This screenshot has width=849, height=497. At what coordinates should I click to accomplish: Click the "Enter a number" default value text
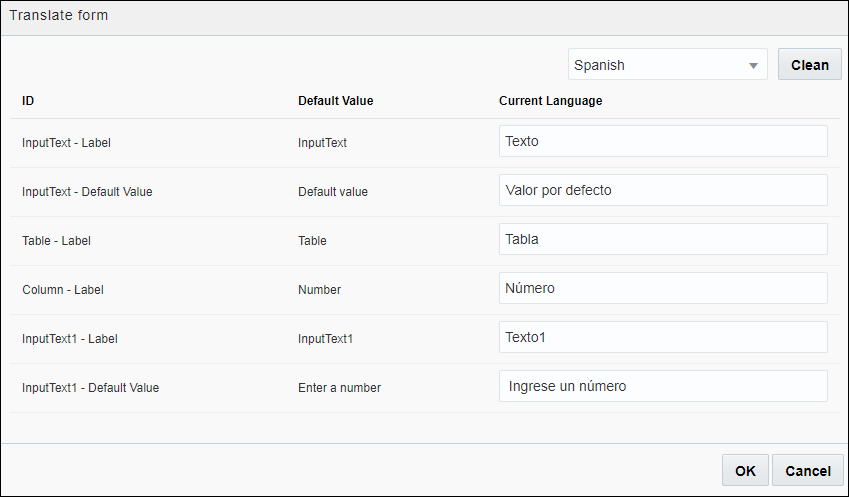[x=339, y=388]
